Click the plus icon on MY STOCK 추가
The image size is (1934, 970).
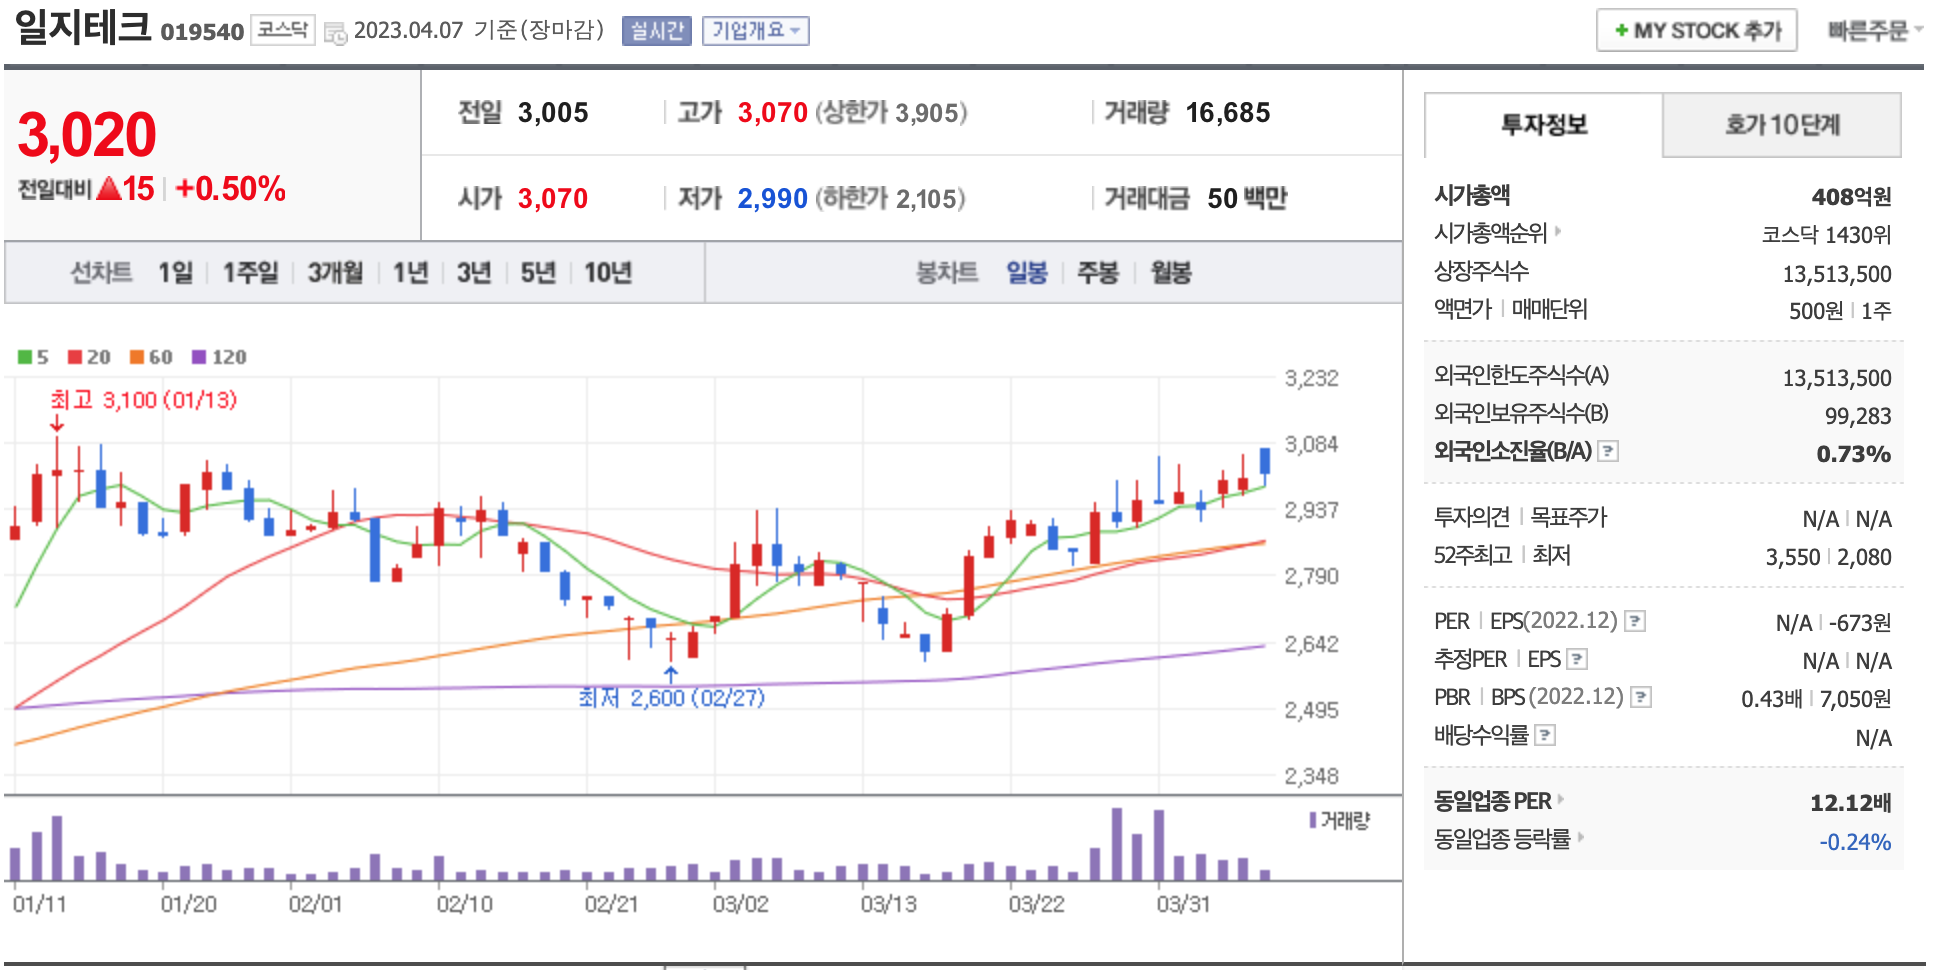(1621, 31)
